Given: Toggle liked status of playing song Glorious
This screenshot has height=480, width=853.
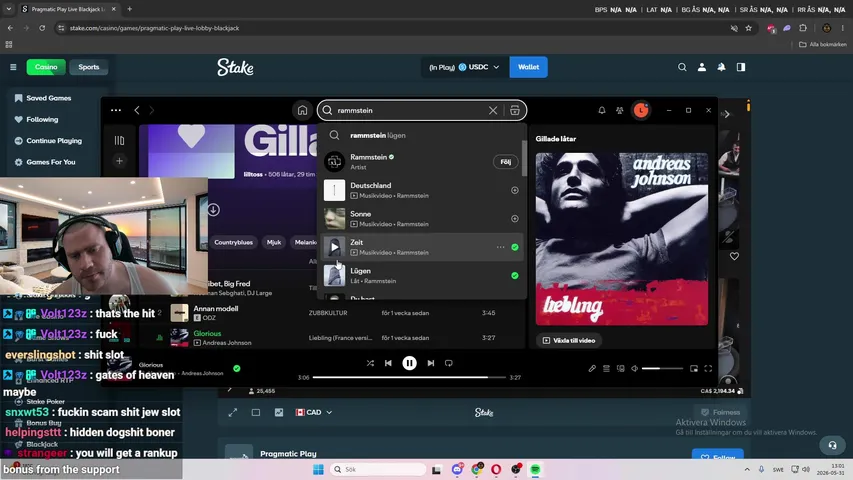Looking at the screenshot, I should pyautogui.click(x=237, y=368).
